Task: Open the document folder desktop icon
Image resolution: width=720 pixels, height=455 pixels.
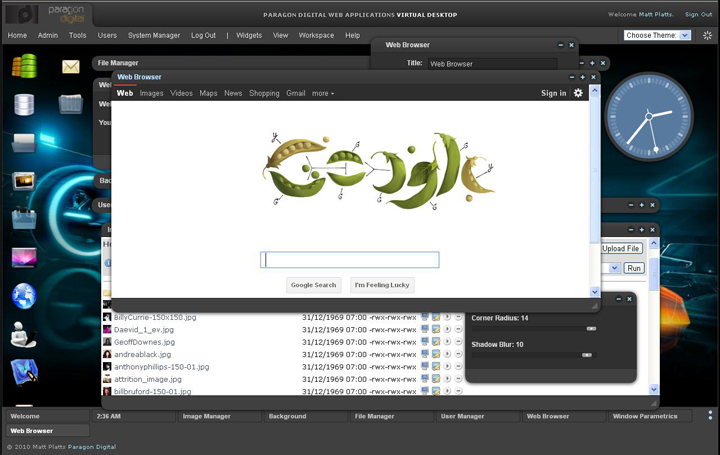Action: [24, 143]
